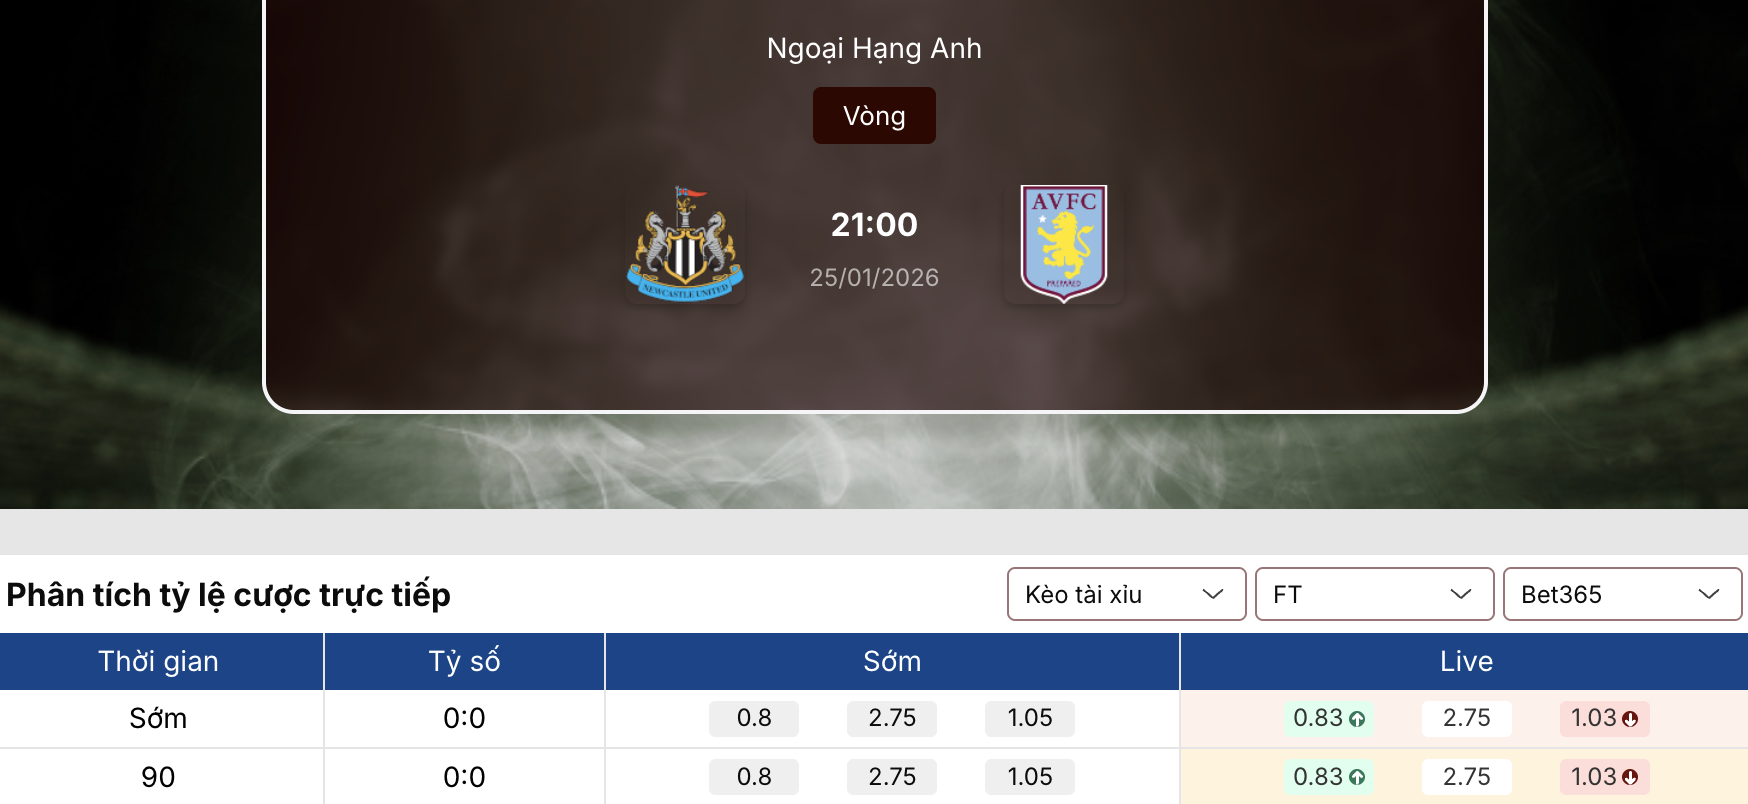
Task: Click the Ngoại Hạng Anh league title
Action: [874, 48]
